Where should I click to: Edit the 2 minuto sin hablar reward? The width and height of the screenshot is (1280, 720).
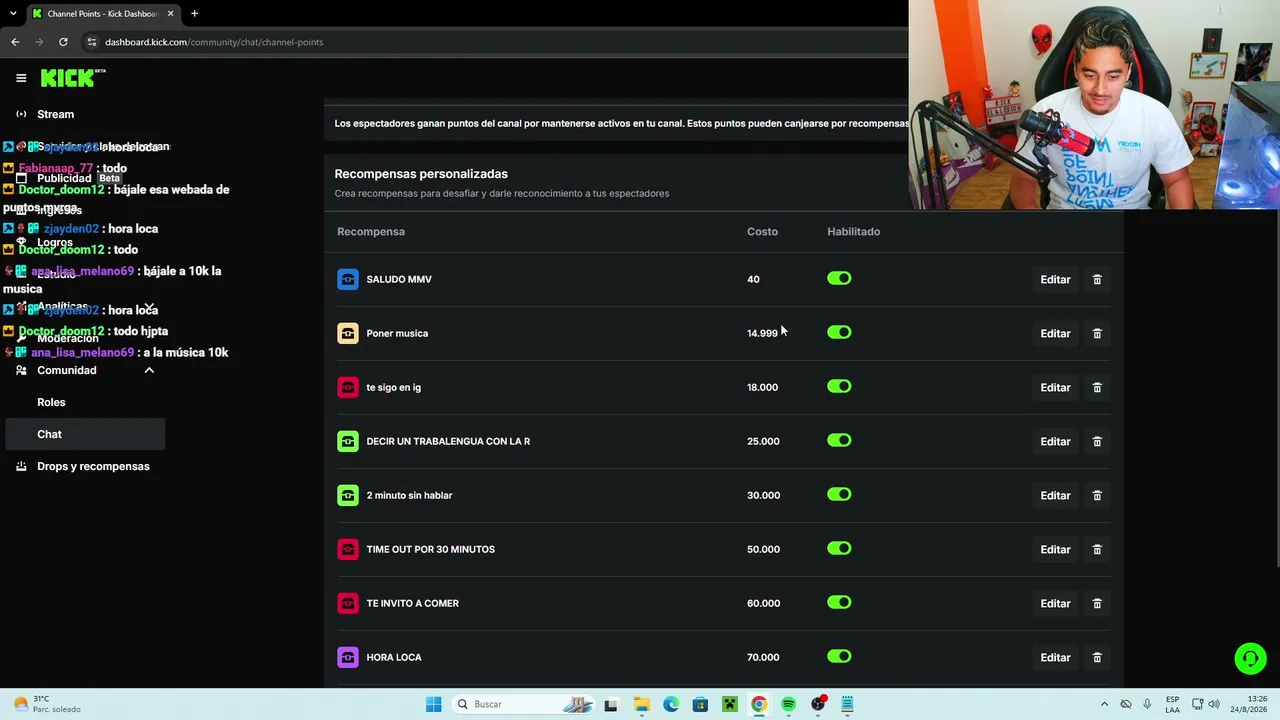pos(1055,496)
